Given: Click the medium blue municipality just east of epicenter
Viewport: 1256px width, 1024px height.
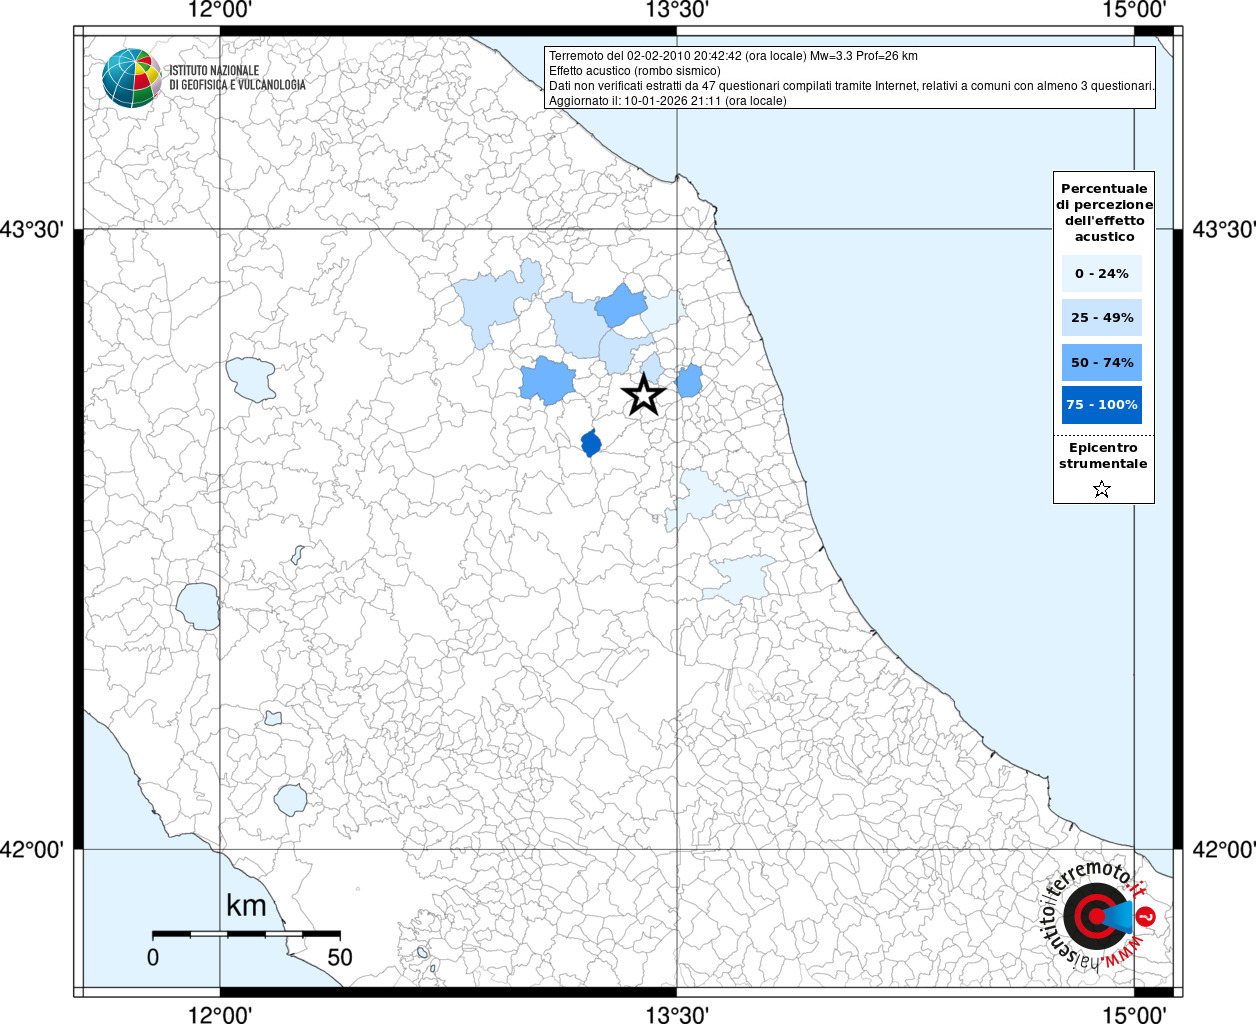Looking at the screenshot, I should [689, 381].
